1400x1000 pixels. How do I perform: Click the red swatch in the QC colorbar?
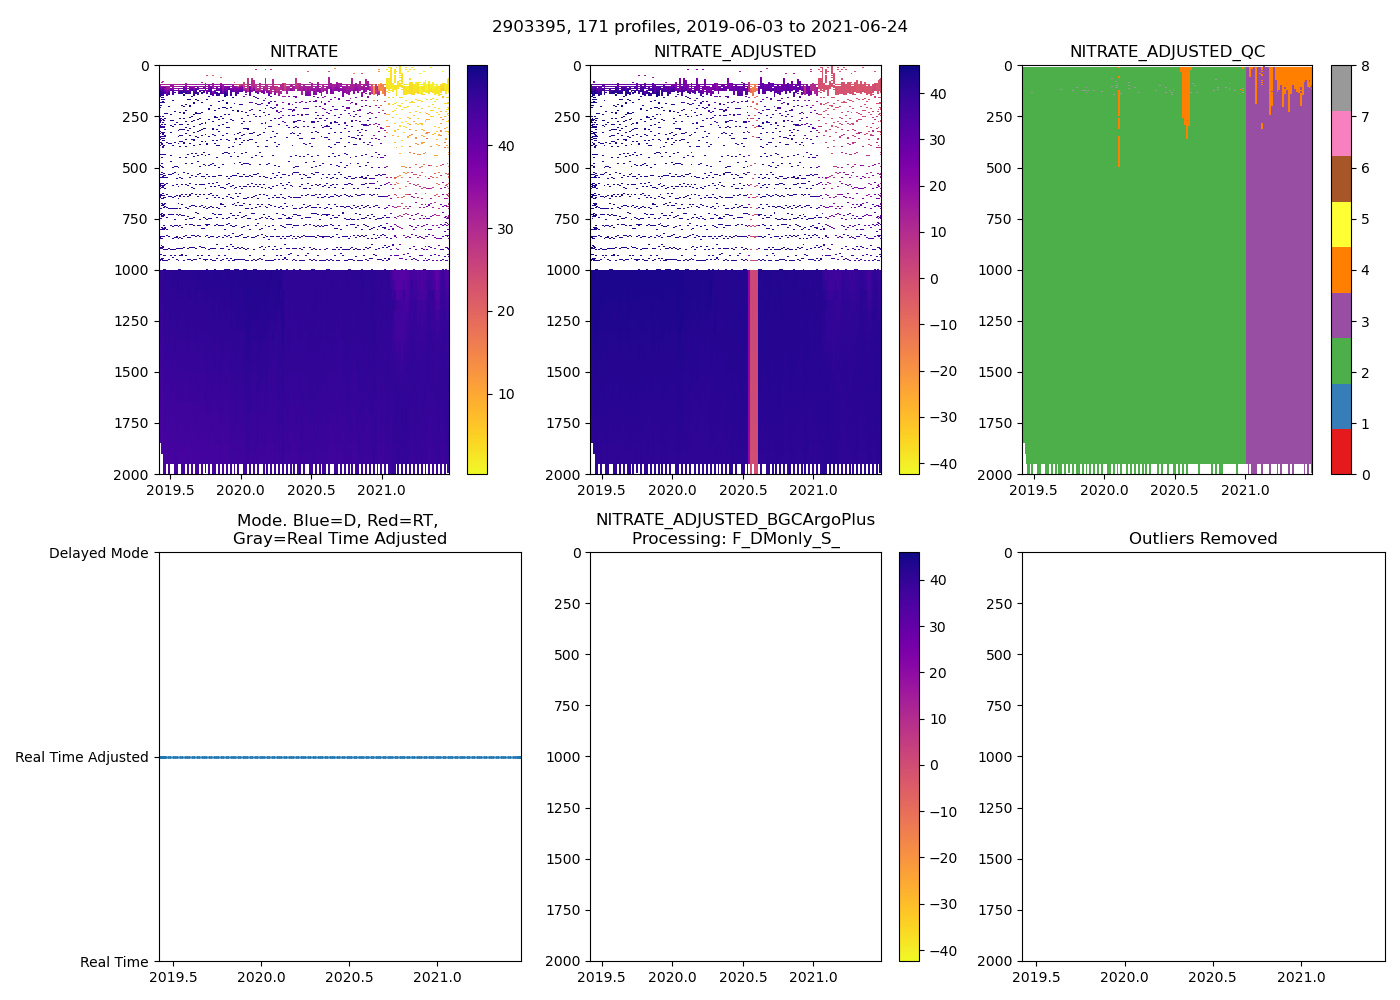[1341, 452]
